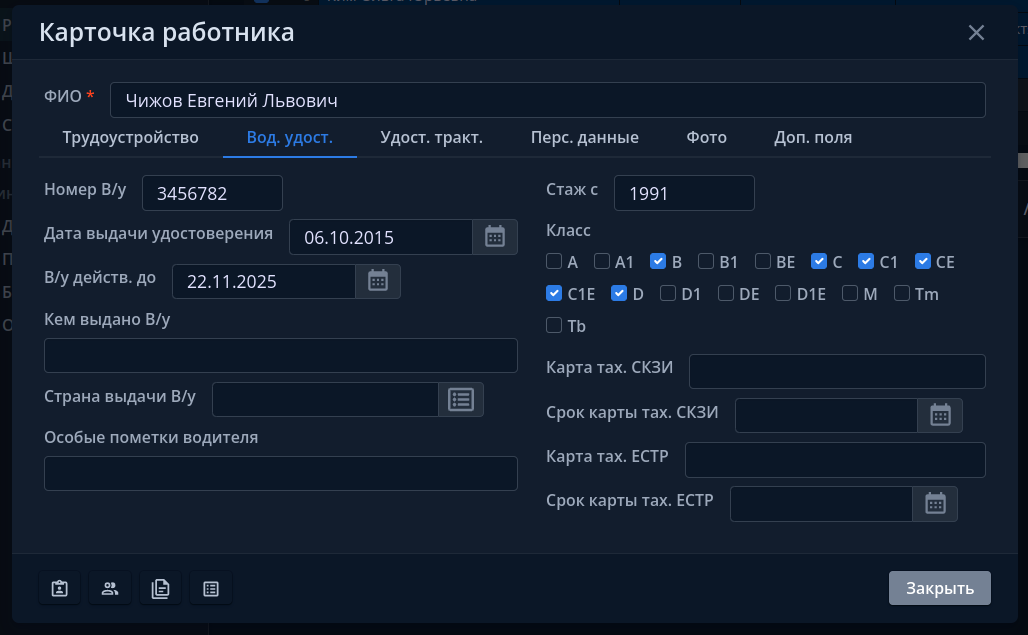Uncheck the B license class checkbox
This screenshot has width=1028, height=635.
tap(658, 262)
